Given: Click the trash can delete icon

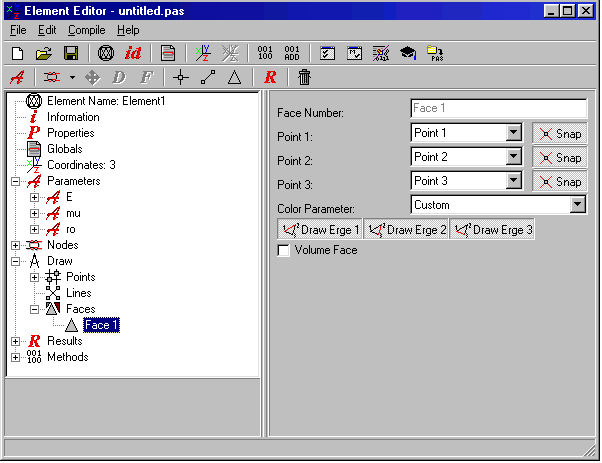Looking at the screenshot, I should [304, 77].
